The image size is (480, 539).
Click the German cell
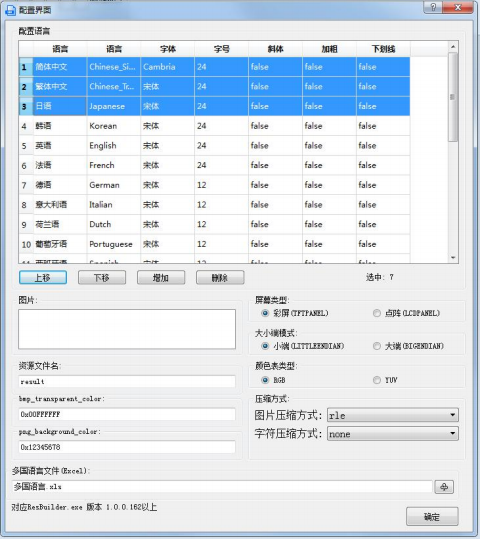coord(114,185)
